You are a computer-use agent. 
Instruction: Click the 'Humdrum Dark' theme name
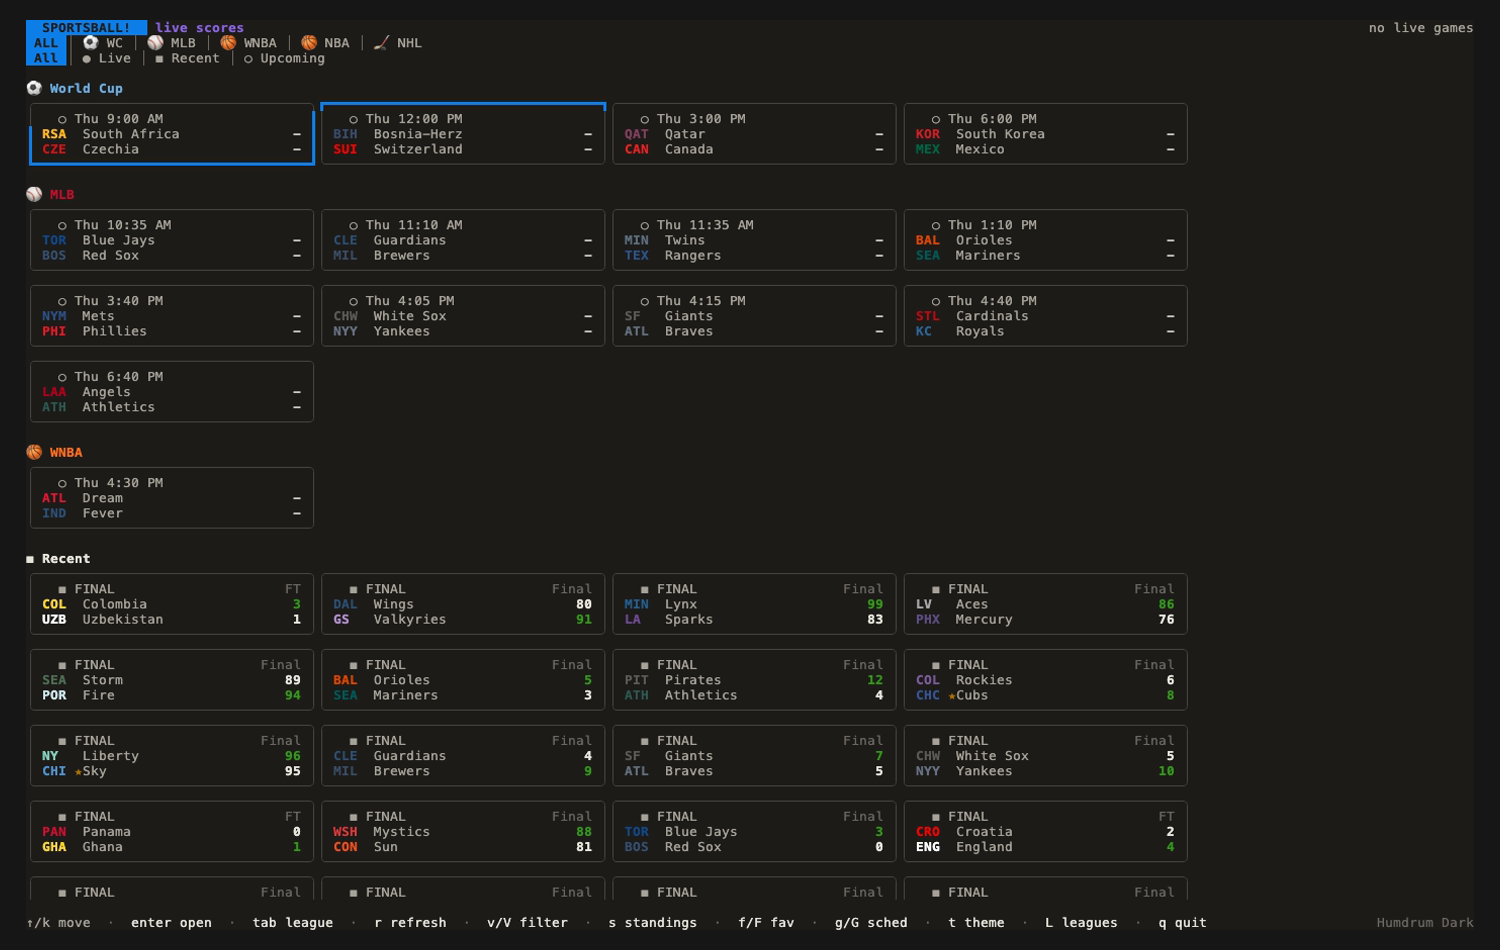click(1425, 923)
